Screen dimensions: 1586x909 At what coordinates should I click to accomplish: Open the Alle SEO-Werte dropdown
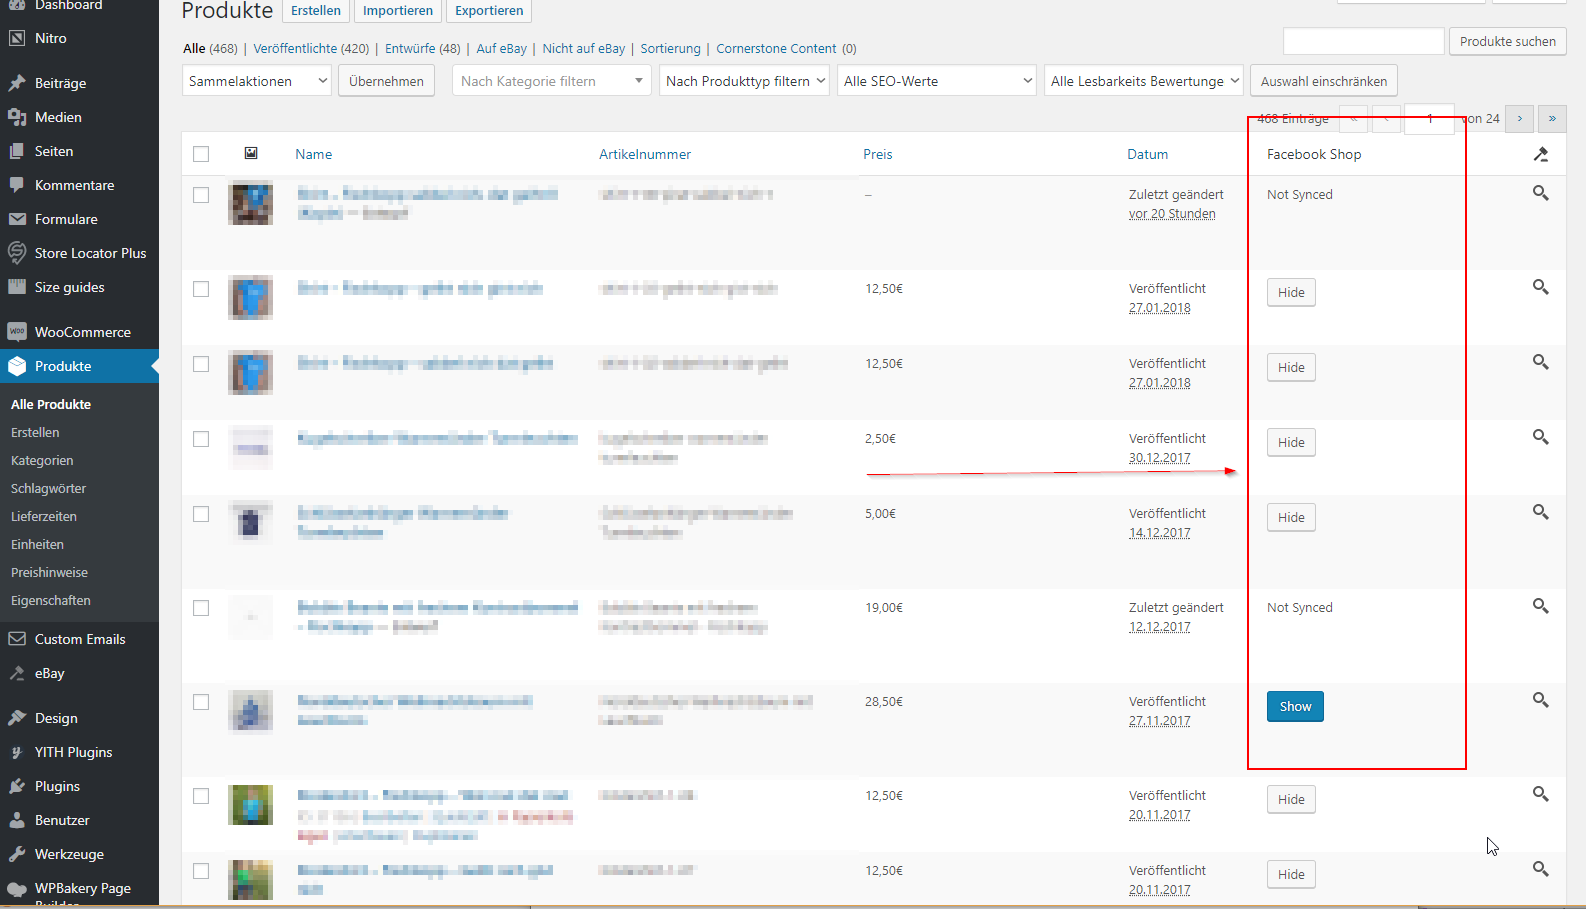pos(937,81)
